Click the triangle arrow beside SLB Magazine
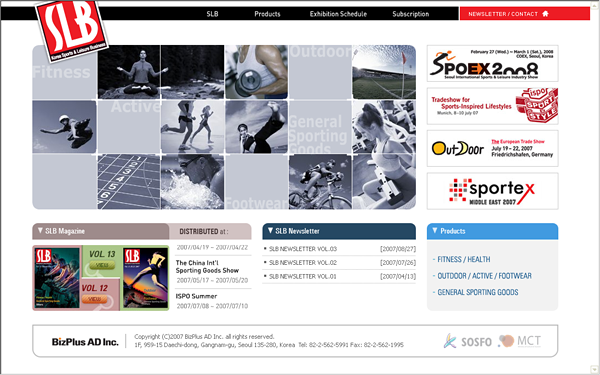 (40, 230)
